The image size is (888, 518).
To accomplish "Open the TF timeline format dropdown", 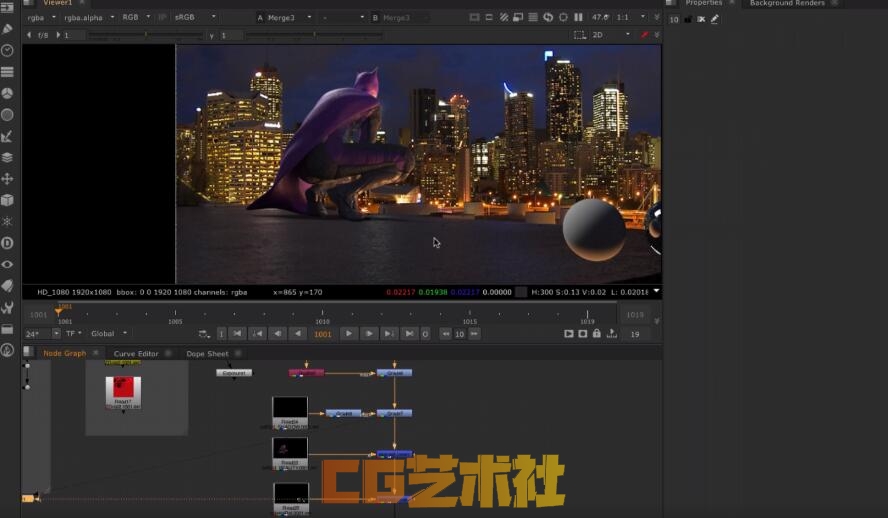I will pyautogui.click(x=74, y=334).
